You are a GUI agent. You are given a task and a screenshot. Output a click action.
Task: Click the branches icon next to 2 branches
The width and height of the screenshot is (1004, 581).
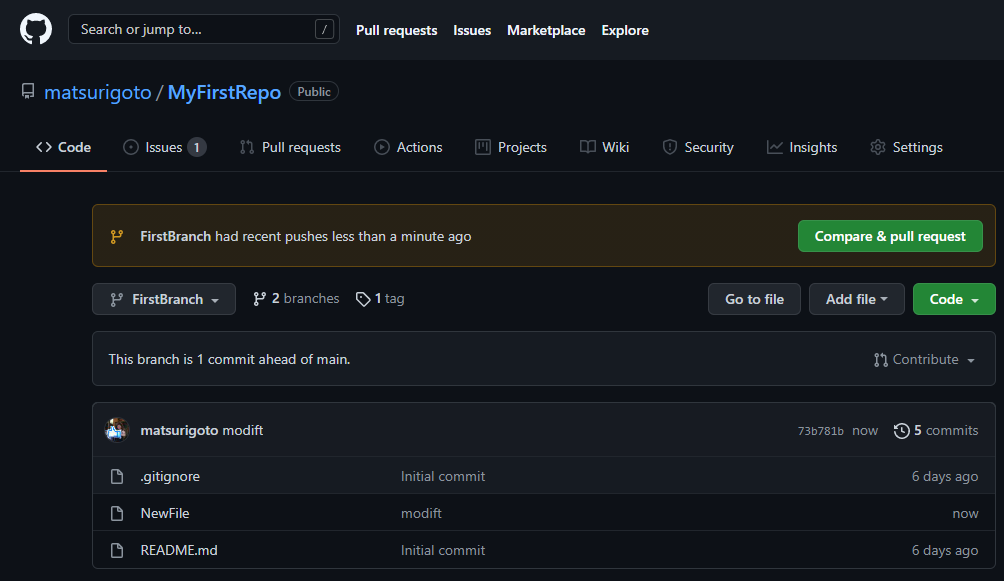(x=259, y=299)
